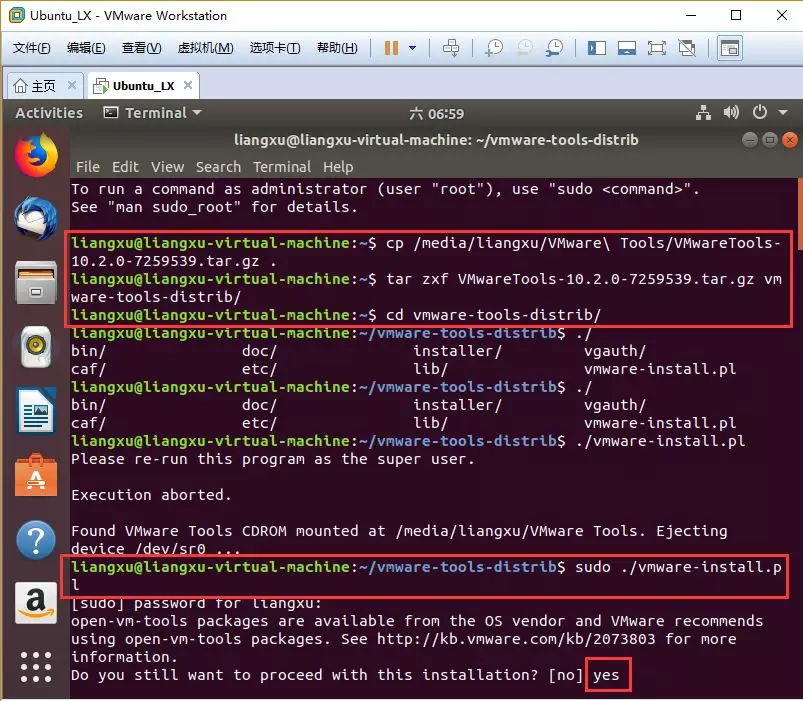This screenshot has width=803, height=701.
Task: Launch Thunderbird Mail from the dock
Action: point(36,219)
